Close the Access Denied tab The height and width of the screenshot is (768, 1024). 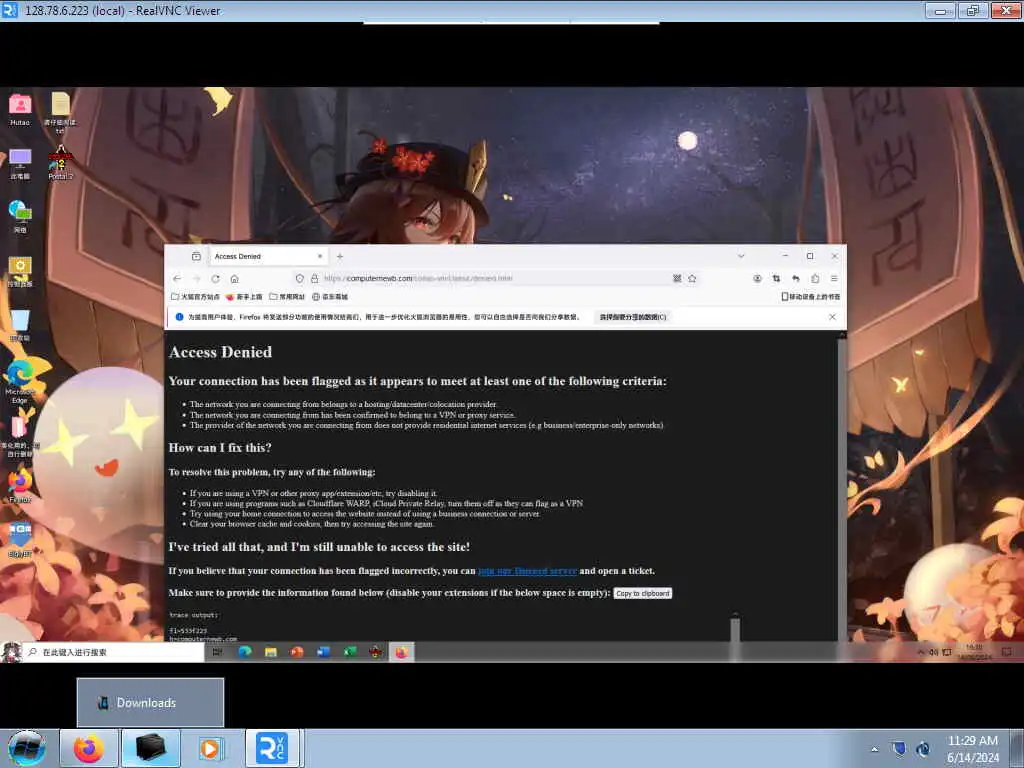320,256
